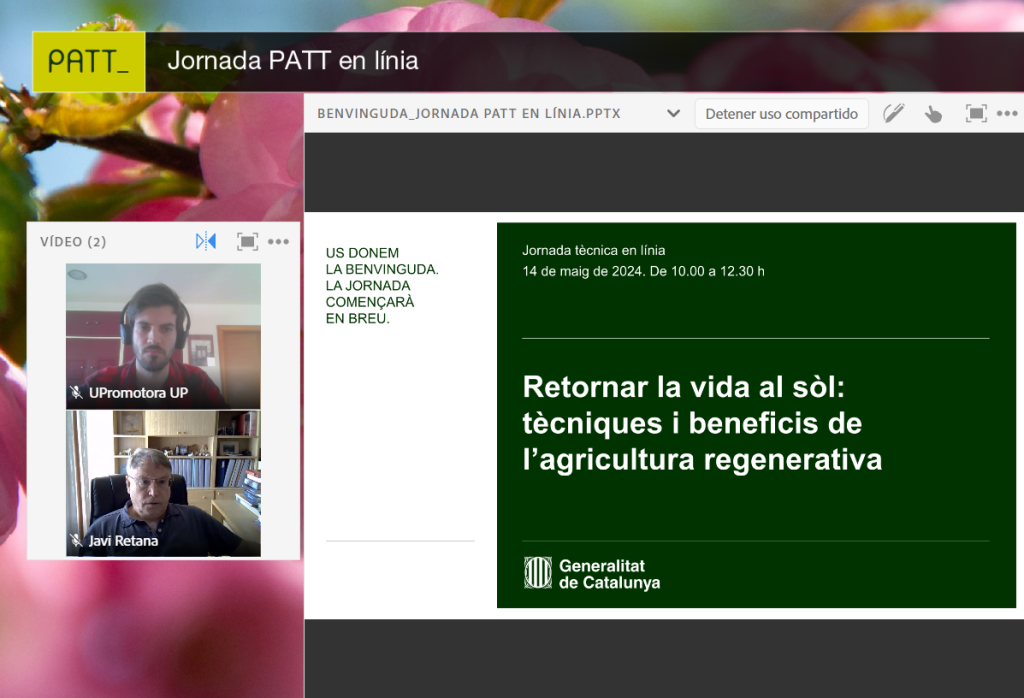The width and height of the screenshot is (1024, 698).
Task: Click the Generalitat de Catalunya logo on slide
Action: (592, 573)
